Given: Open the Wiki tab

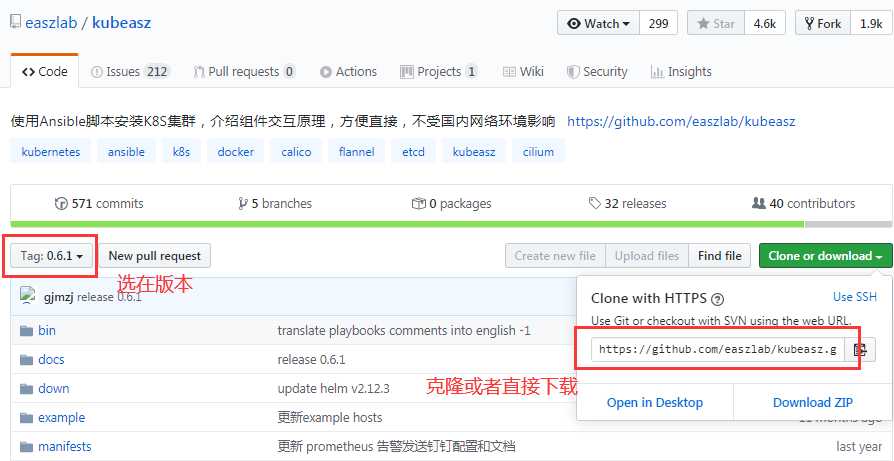Looking at the screenshot, I should click(523, 72).
